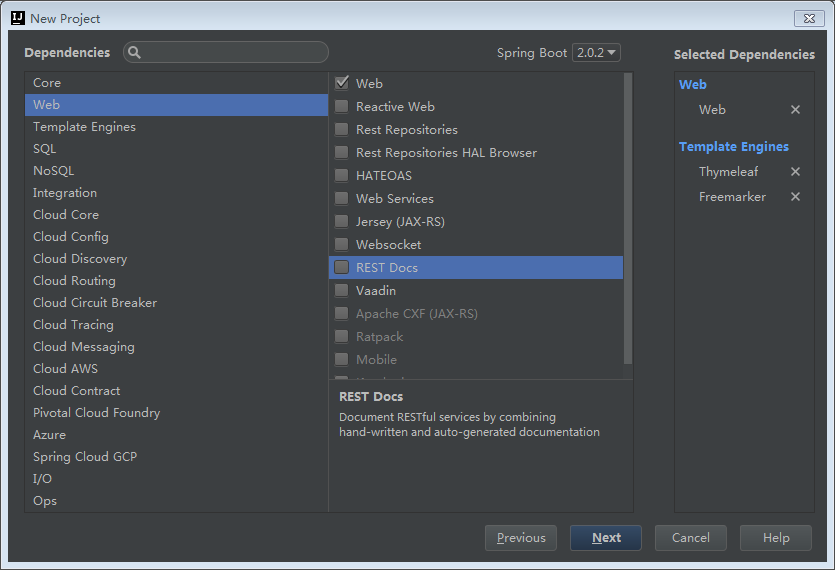Image resolution: width=835 pixels, height=570 pixels.
Task: Close the New Project window
Action: [x=809, y=19]
